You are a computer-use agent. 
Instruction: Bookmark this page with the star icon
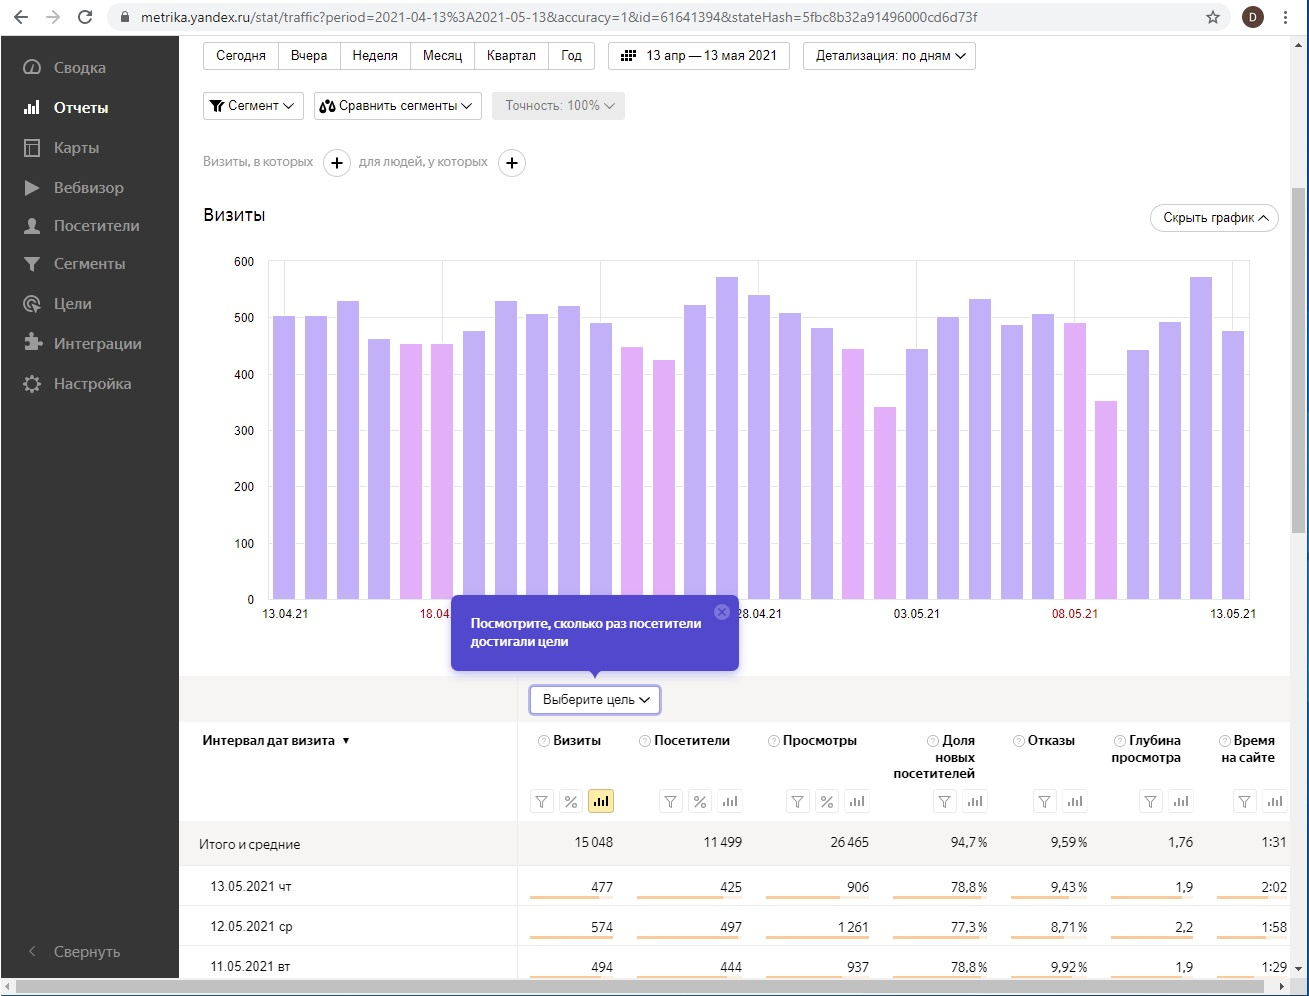pos(1213,17)
